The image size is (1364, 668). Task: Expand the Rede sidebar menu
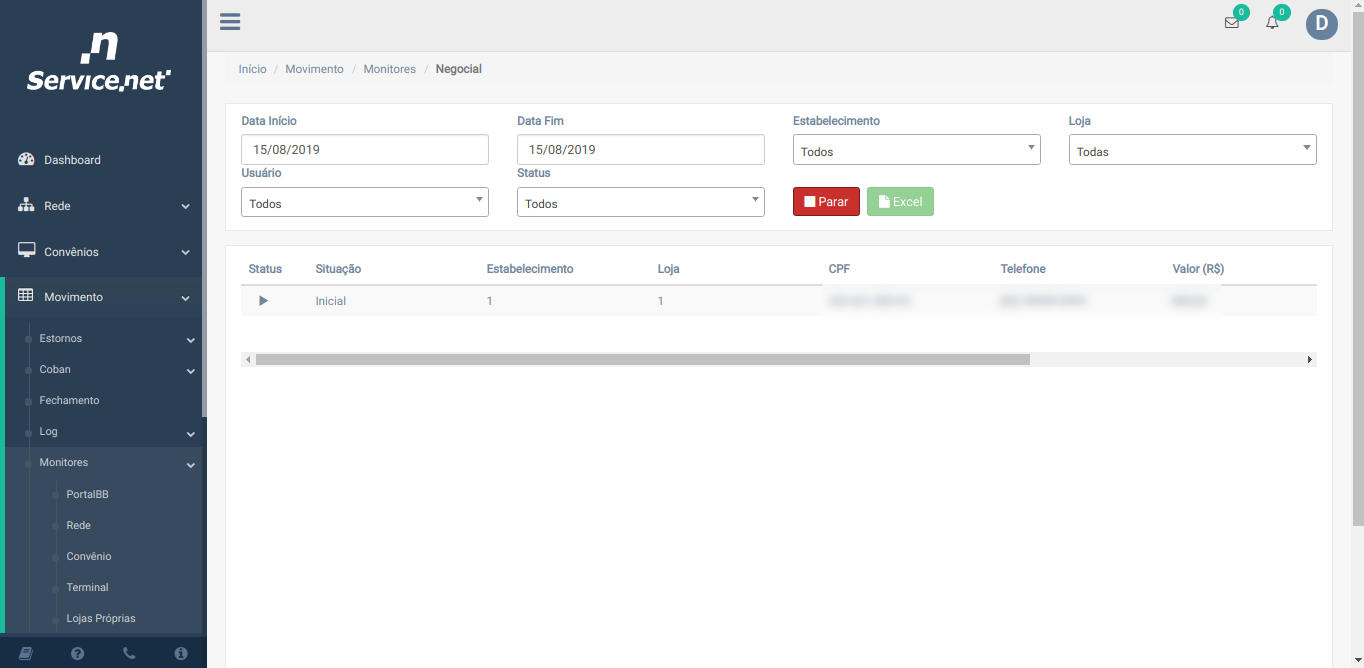point(103,206)
